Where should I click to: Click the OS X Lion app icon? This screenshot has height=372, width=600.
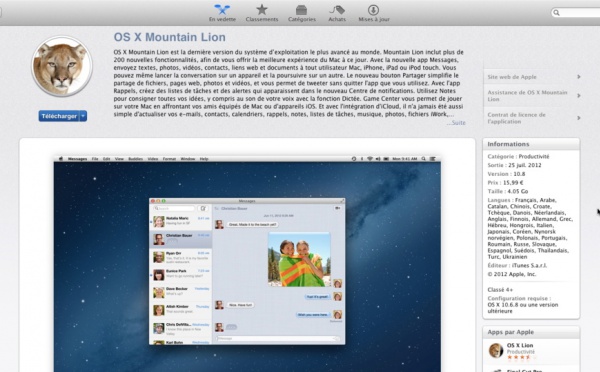[x=496, y=350]
